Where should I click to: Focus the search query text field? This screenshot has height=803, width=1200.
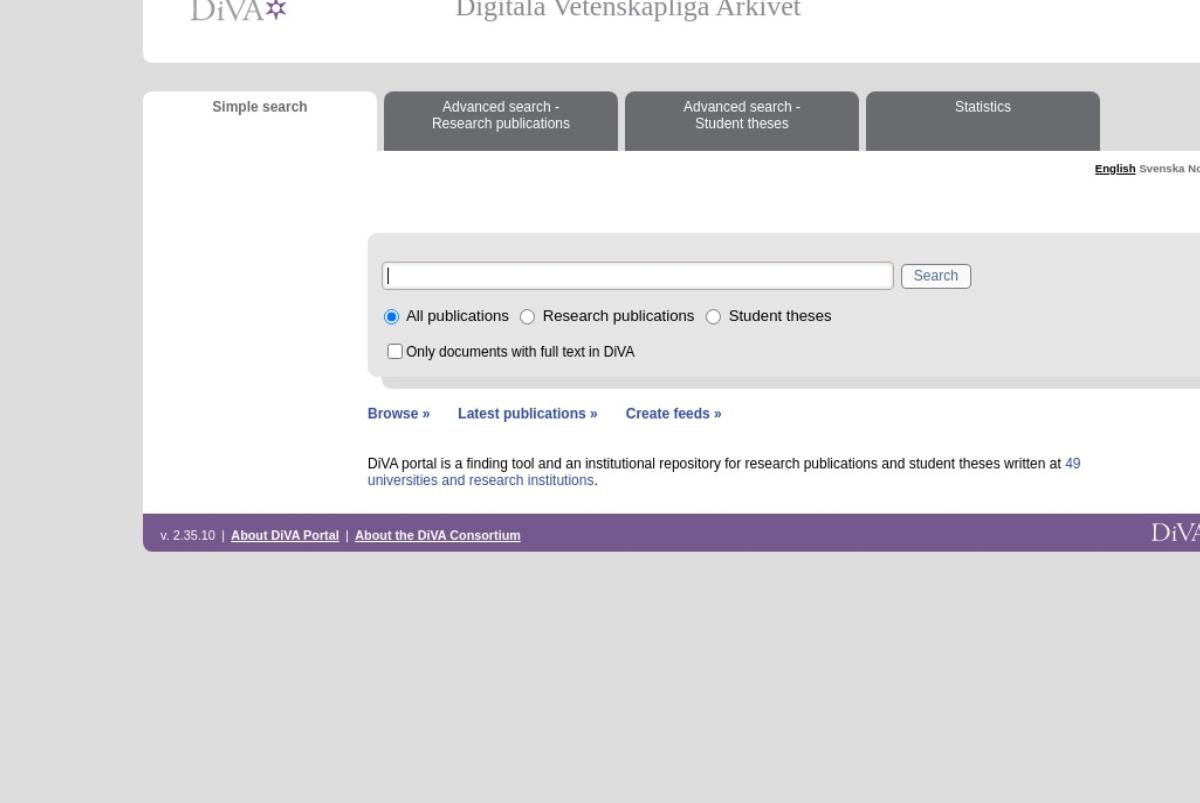[638, 276]
